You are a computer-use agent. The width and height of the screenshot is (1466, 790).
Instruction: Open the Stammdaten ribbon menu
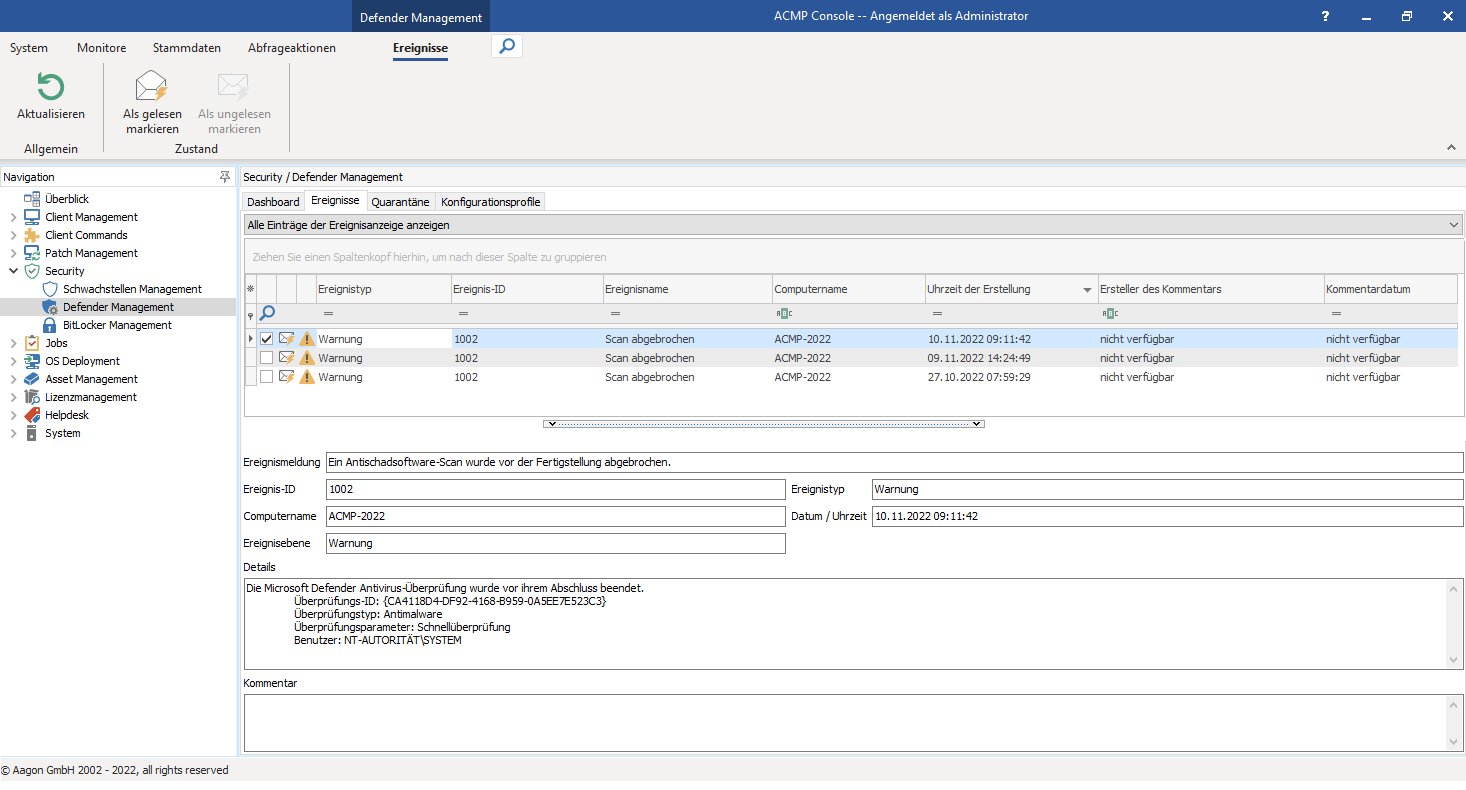coord(186,48)
